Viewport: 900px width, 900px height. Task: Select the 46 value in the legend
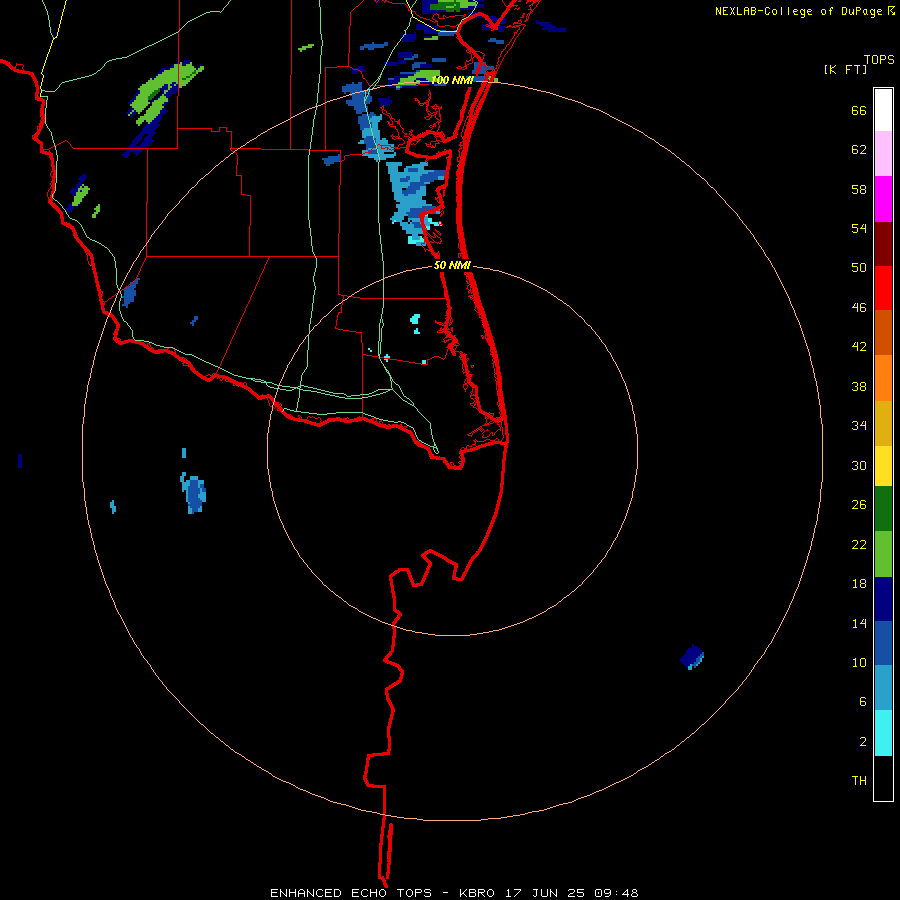point(859,308)
